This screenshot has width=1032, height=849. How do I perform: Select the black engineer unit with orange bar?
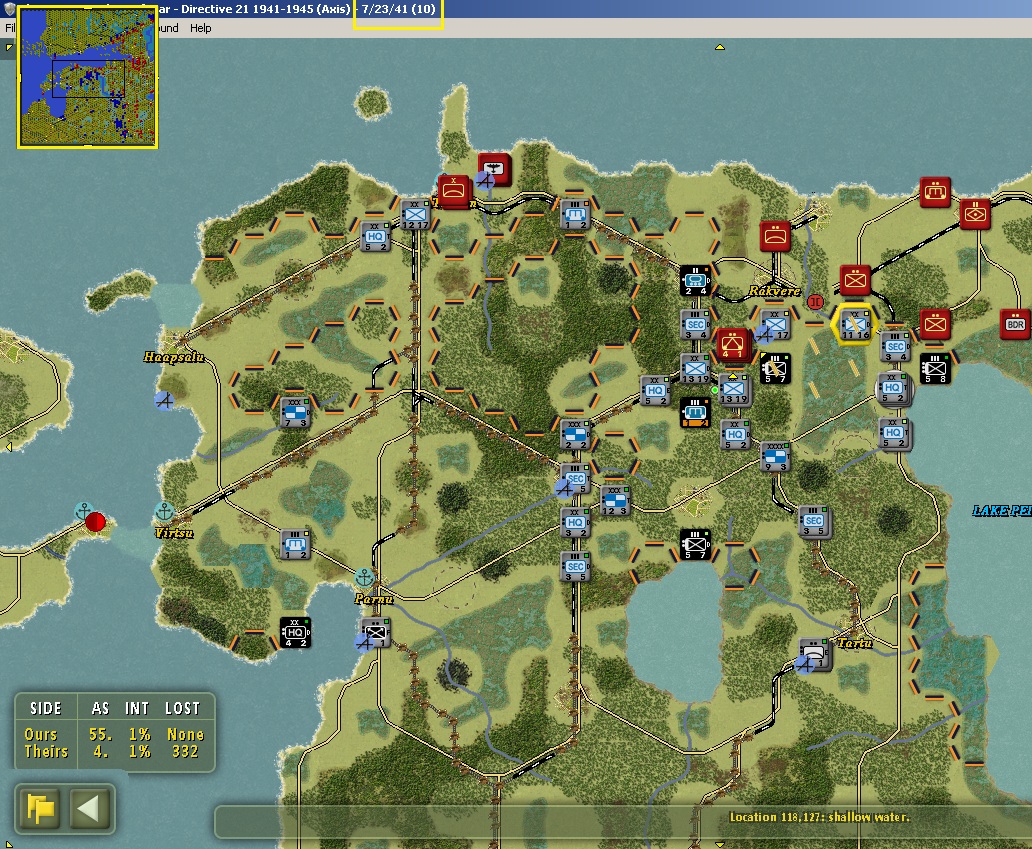tap(694, 413)
